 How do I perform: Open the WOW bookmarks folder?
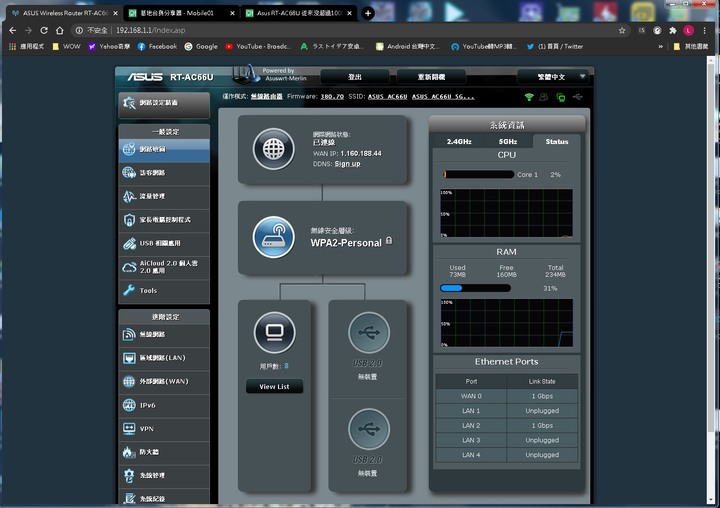coord(67,46)
